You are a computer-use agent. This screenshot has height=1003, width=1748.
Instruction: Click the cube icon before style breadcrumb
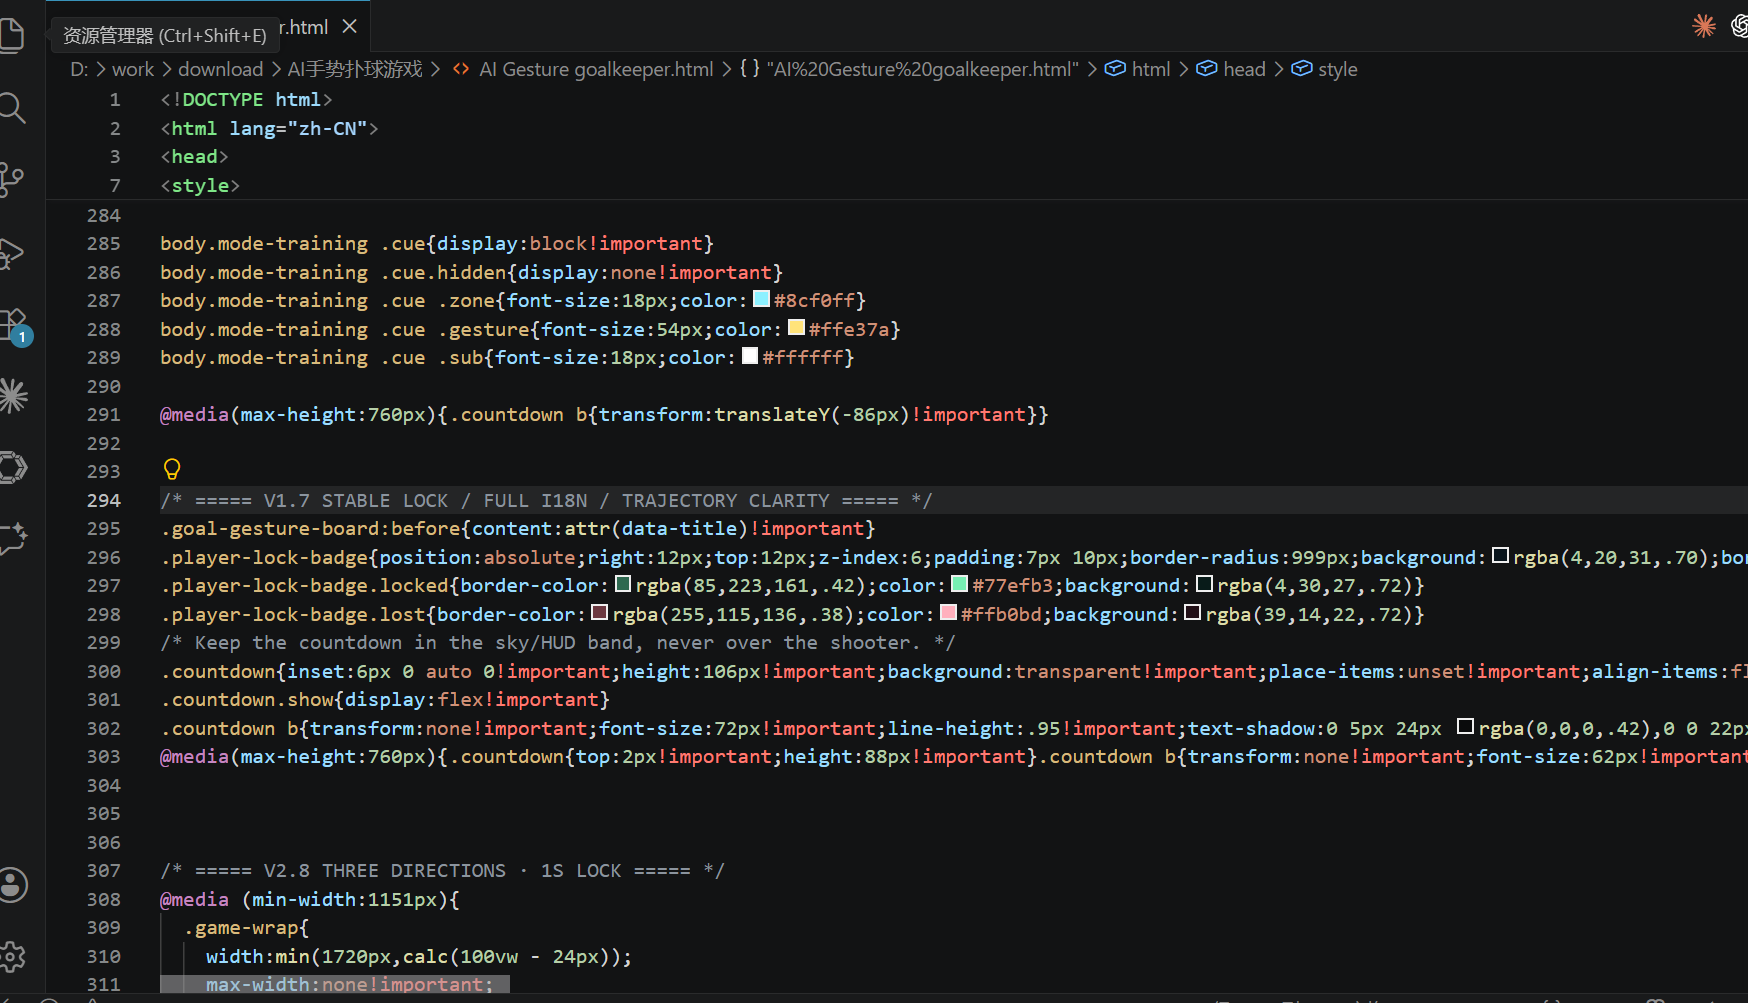pyautogui.click(x=1302, y=69)
